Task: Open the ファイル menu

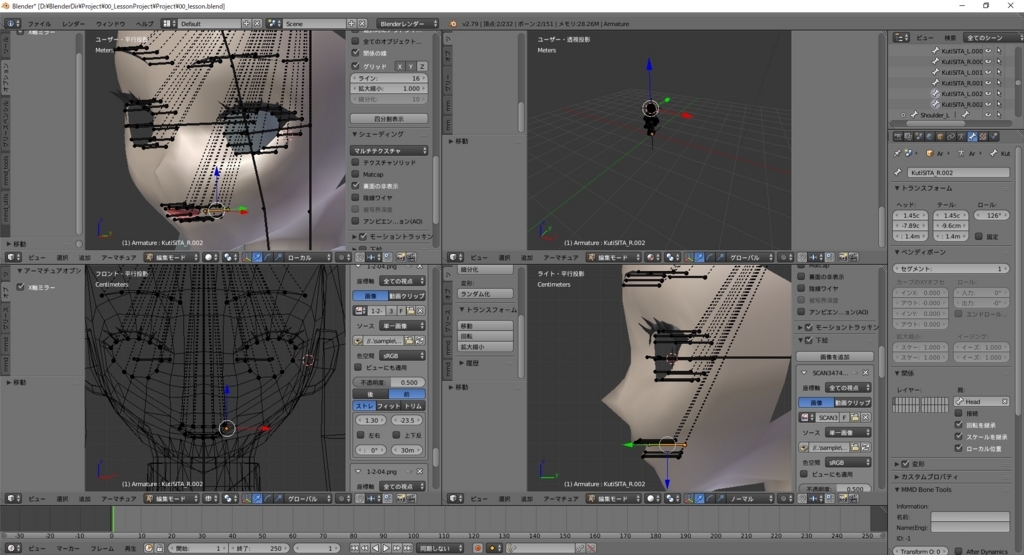Action: click(39, 24)
